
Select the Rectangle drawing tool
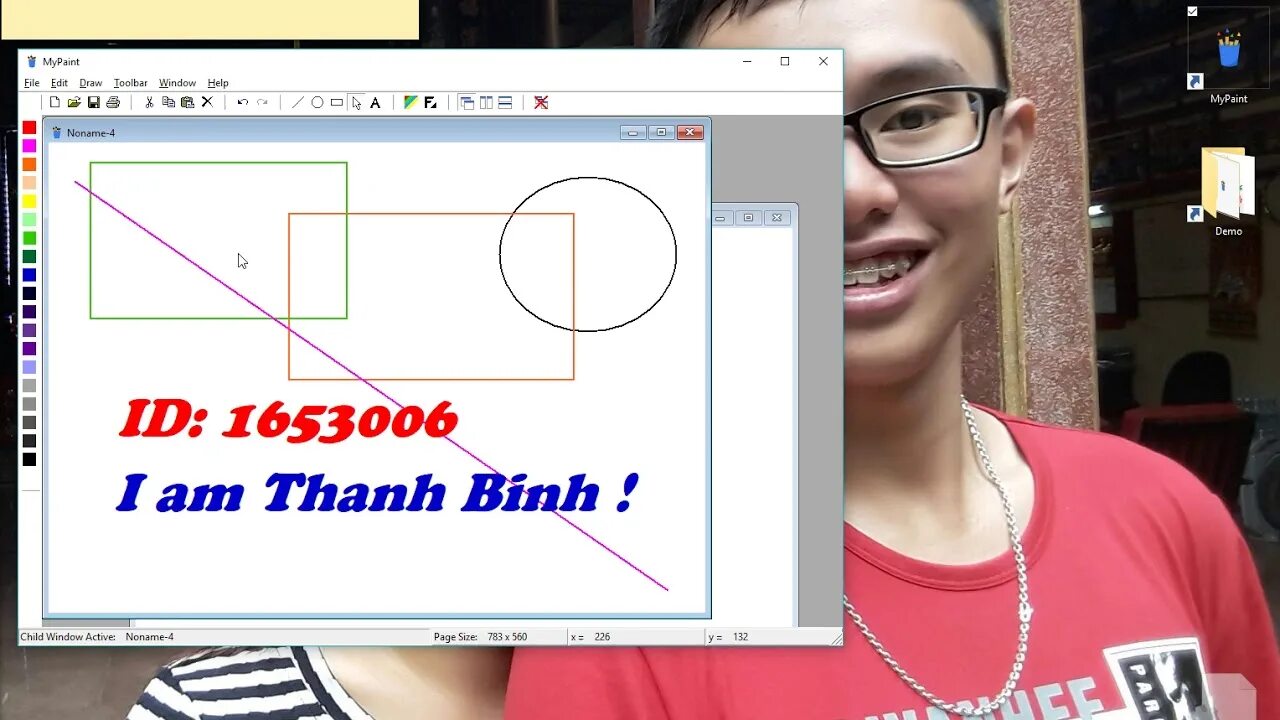[x=337, y=102]
